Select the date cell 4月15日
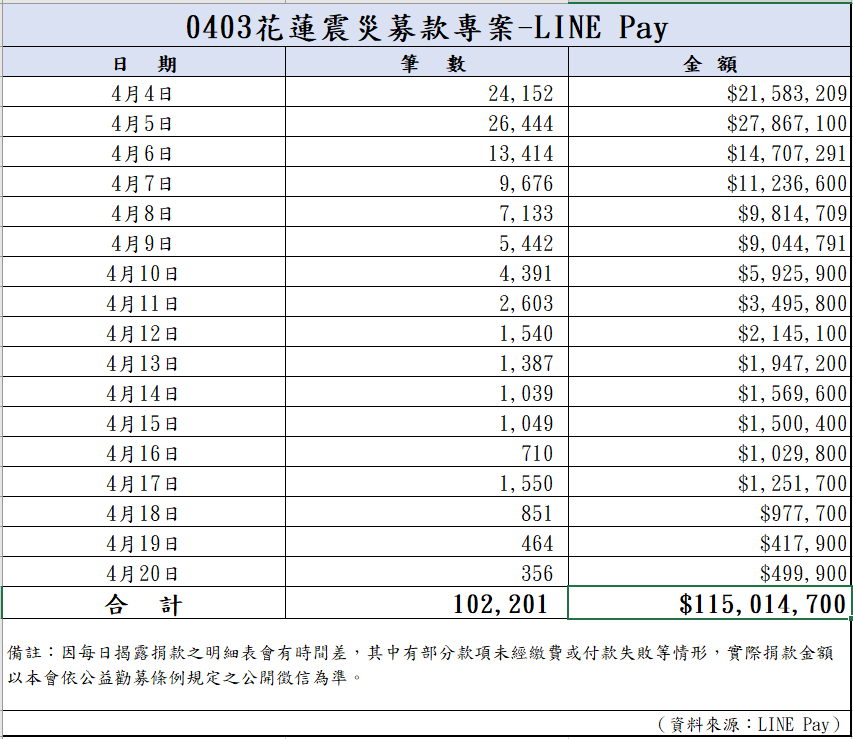The height and width of the screenshot is (739, 853). tap(144, 421)
